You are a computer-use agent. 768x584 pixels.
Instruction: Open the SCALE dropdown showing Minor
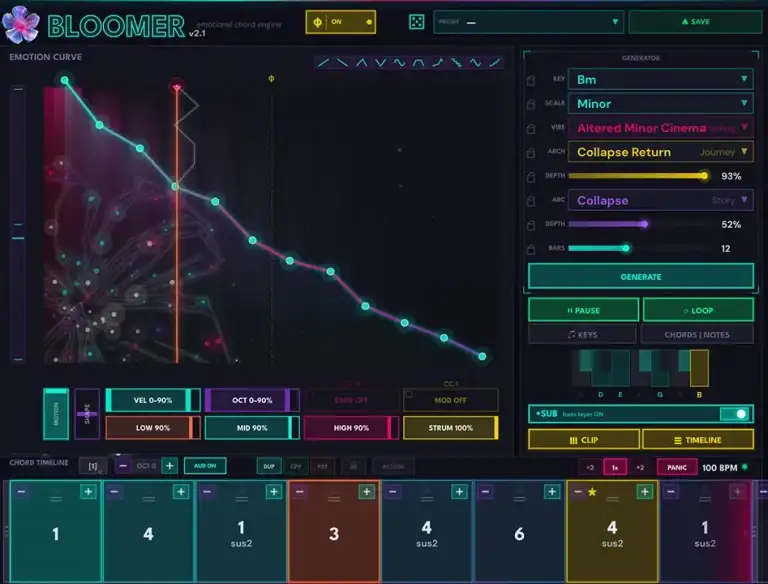pos(660,104)
